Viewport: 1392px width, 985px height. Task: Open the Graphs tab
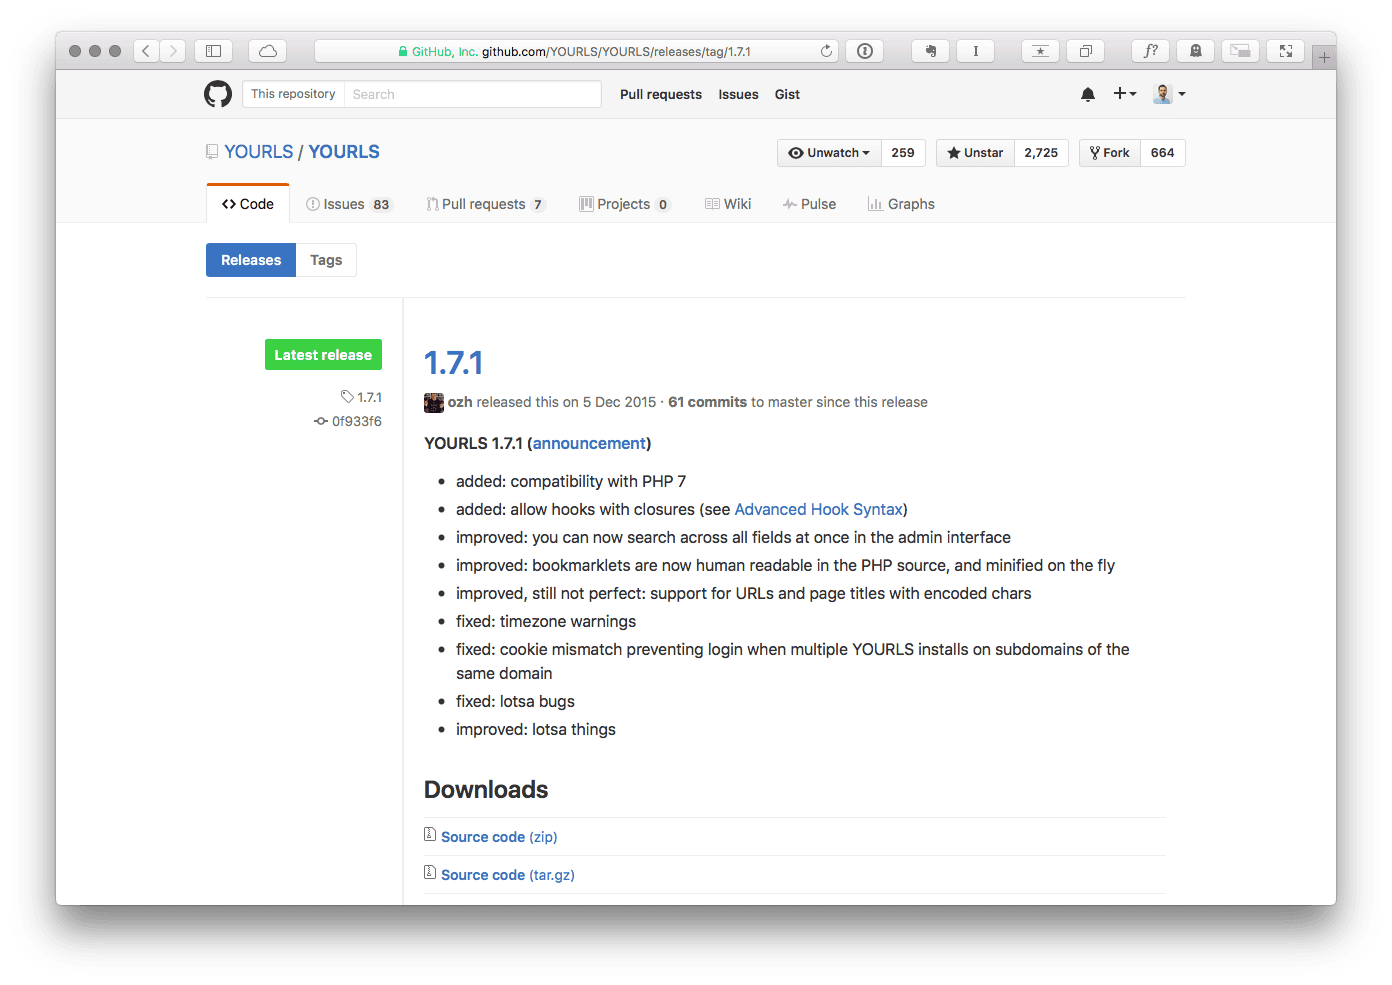[901, 204]
